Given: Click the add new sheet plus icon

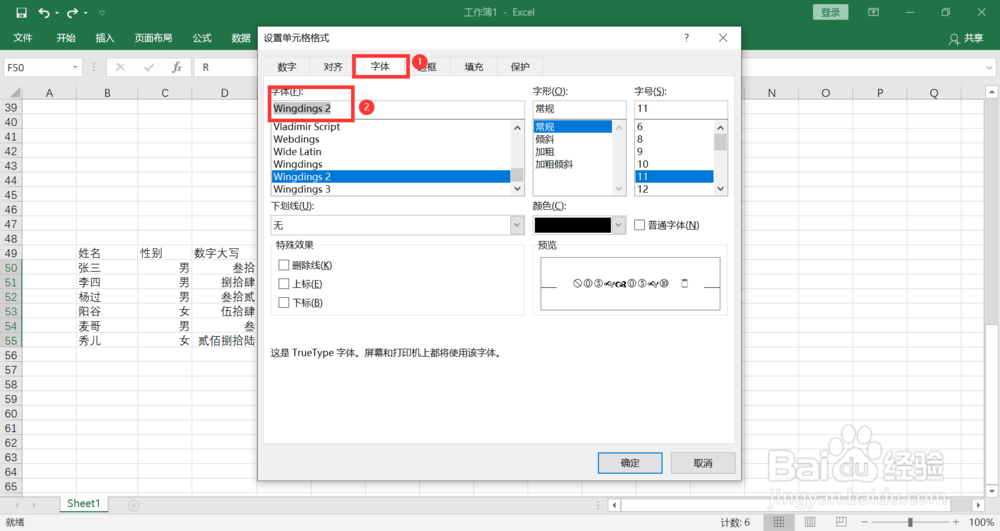Looking at the screenshot, I should [x=133, y=505].
